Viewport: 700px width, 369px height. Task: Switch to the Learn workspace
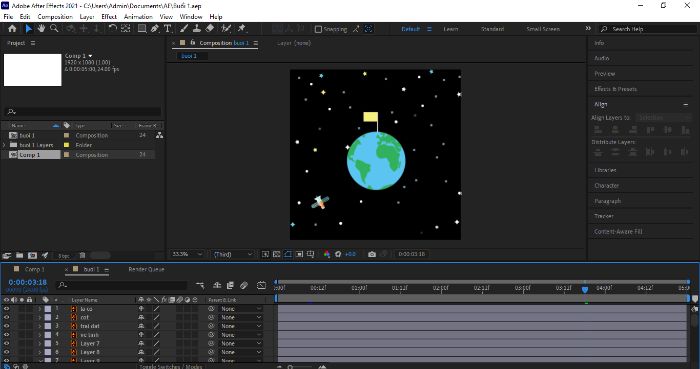450,29
